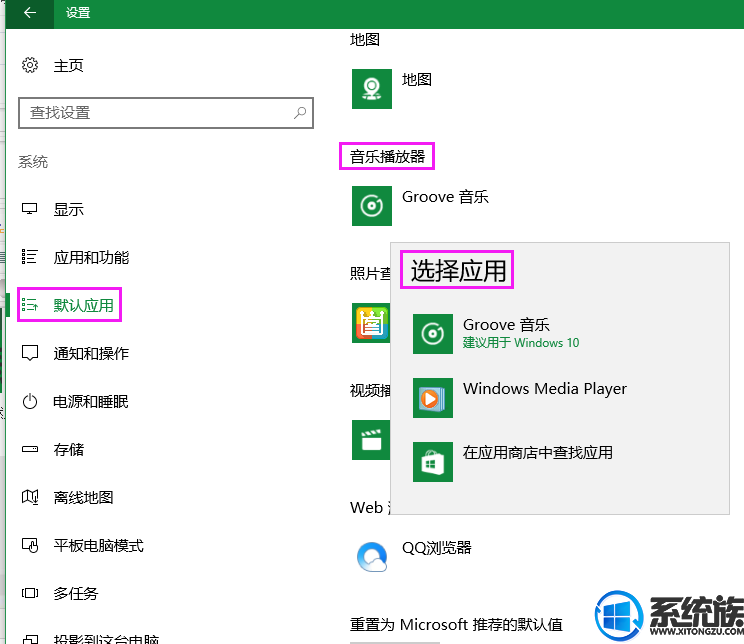This screenshot has height=644, width=744.
Task: Select 在应用商店中查找应用 option
Action: point(538,452)
